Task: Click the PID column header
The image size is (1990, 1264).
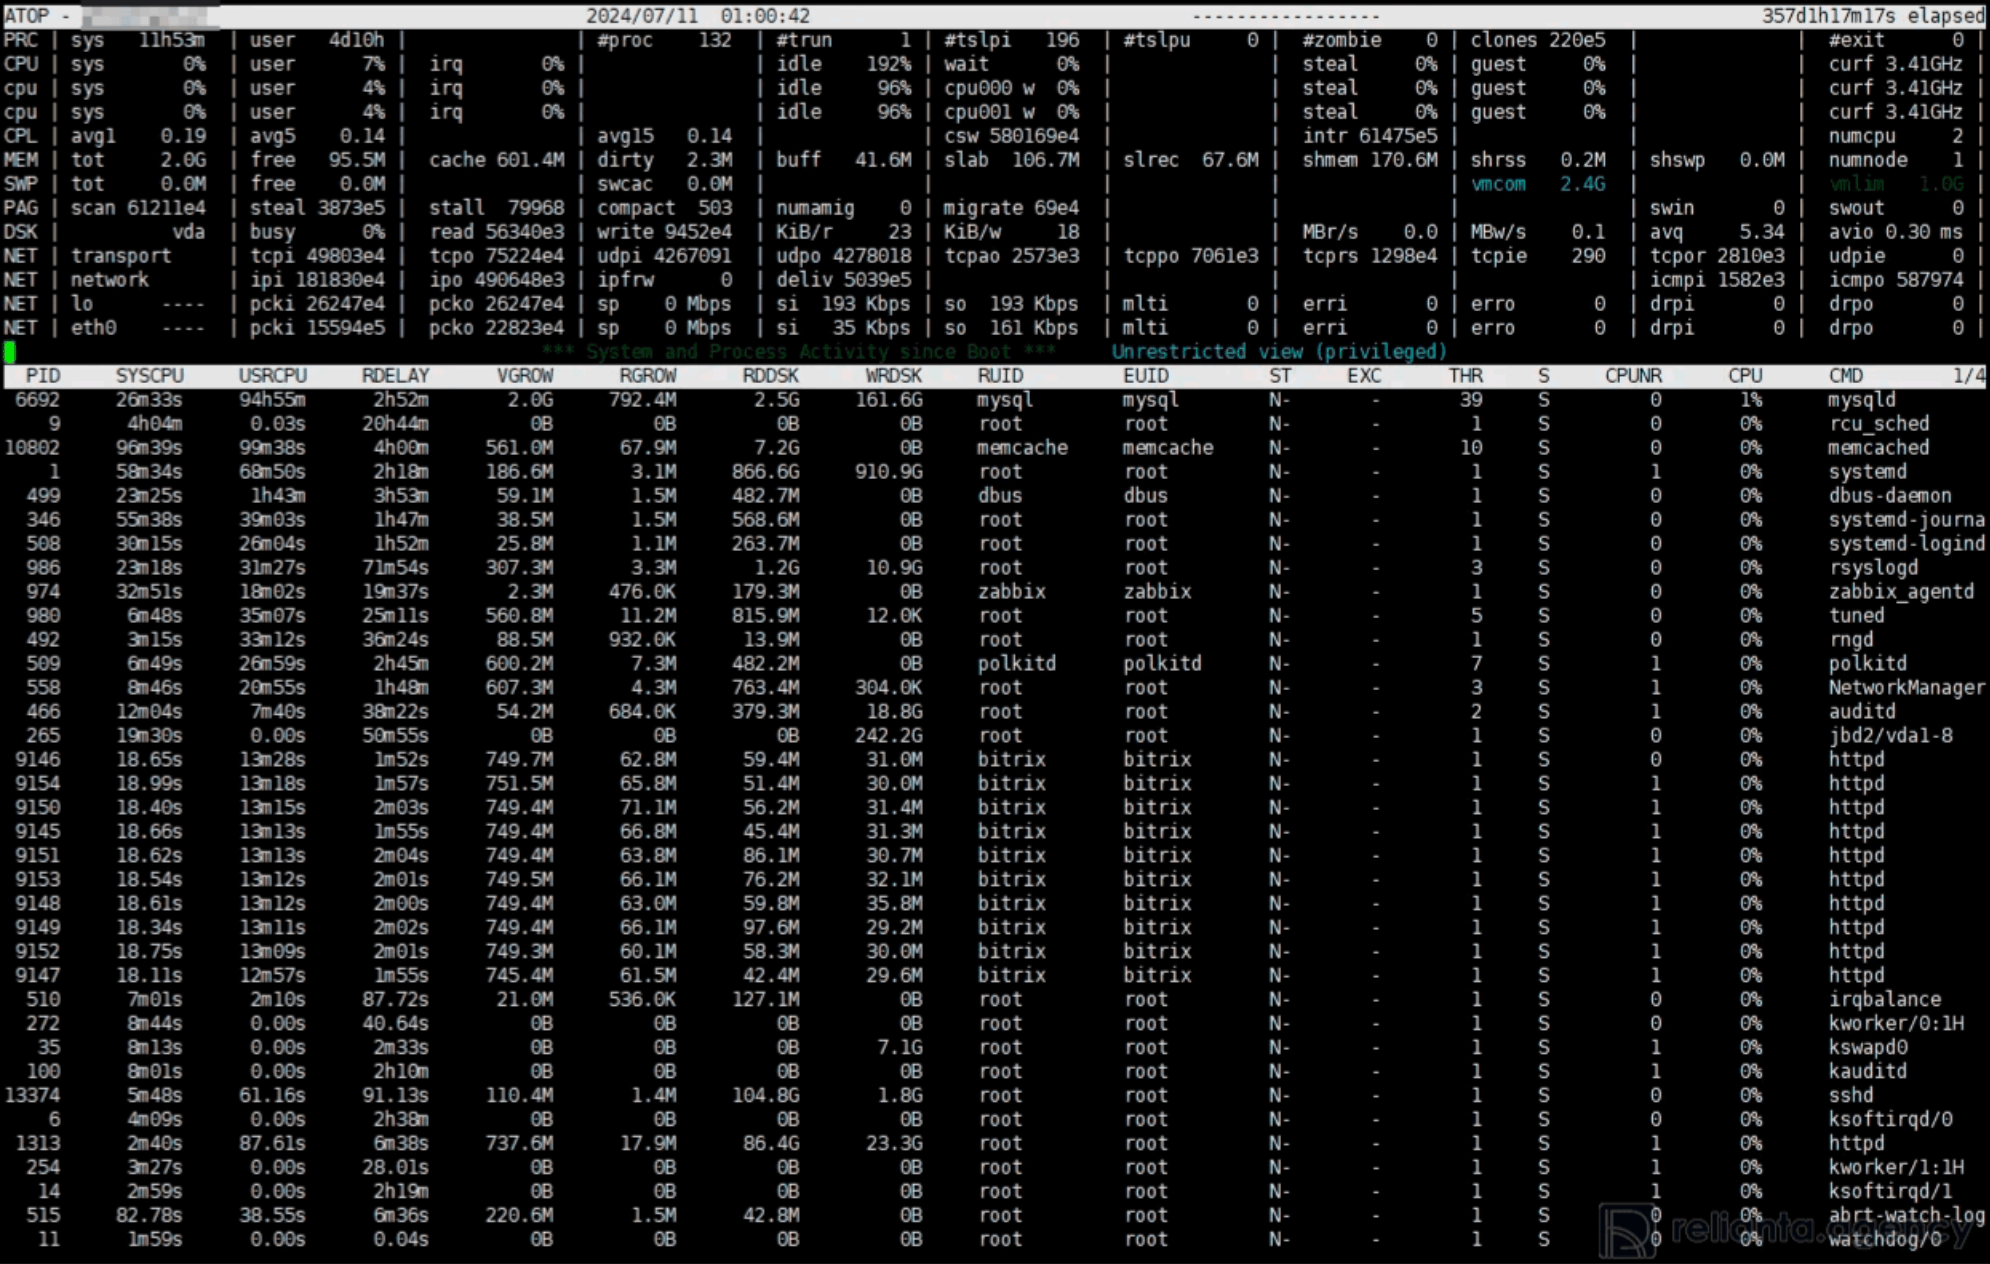Action: click(x=43, y=376)
